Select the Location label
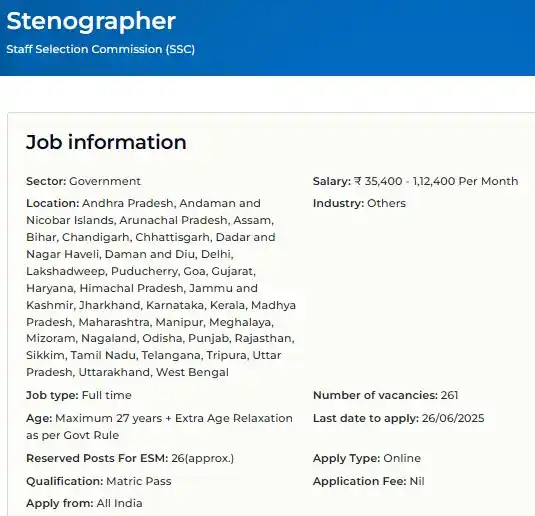The height and width of the screenshot is (516, 535). tap(53, 203)
